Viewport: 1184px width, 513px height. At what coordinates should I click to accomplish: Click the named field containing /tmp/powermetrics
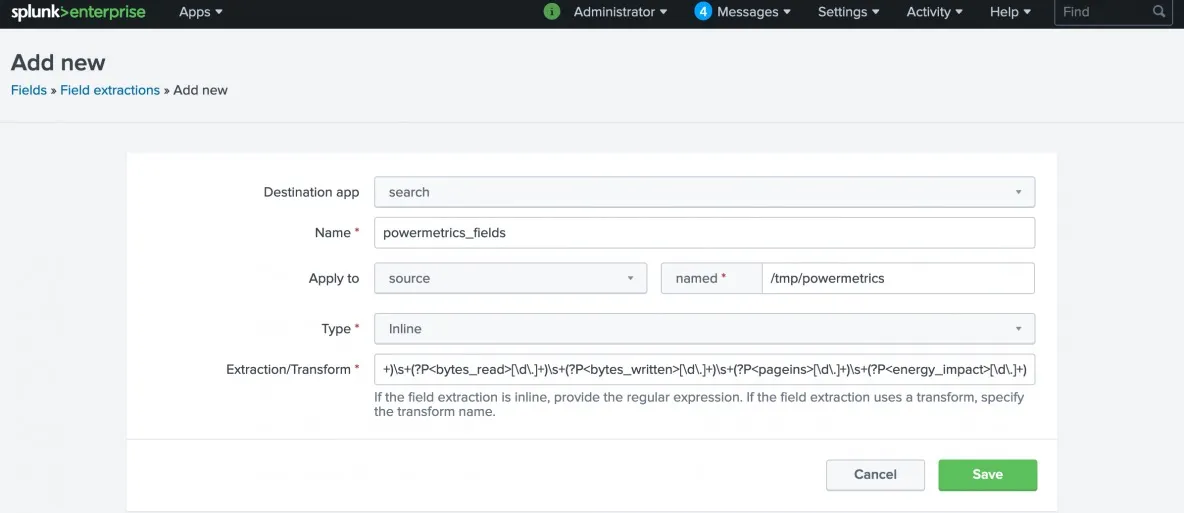click(897, 278)
